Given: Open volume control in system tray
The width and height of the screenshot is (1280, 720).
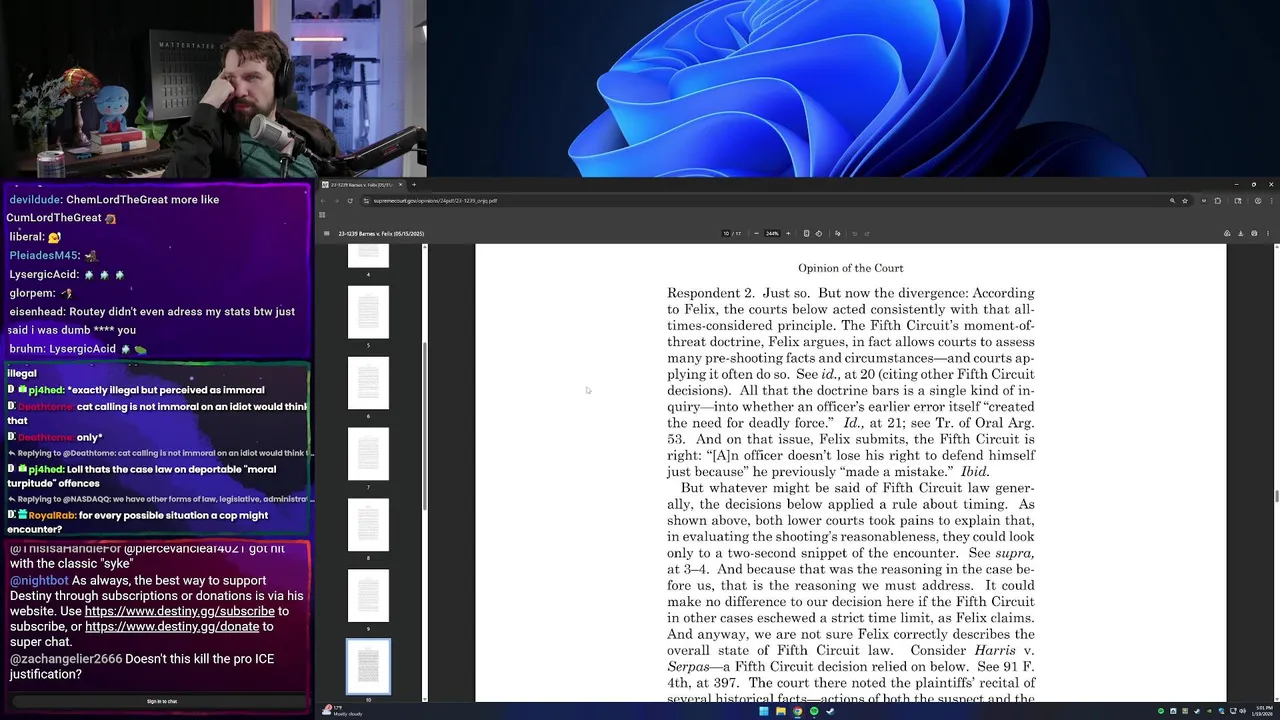Looking at the screenshot, I should pos(1242,711).
